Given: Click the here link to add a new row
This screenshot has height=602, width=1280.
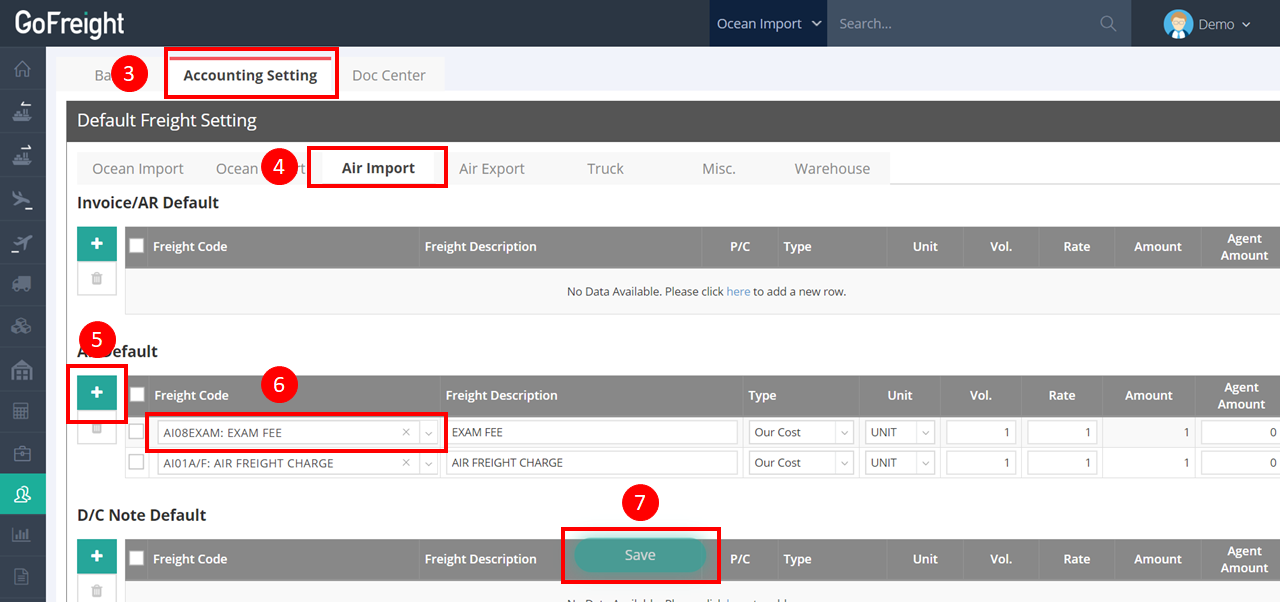Looking at the screenshot, I should (738, 290).
